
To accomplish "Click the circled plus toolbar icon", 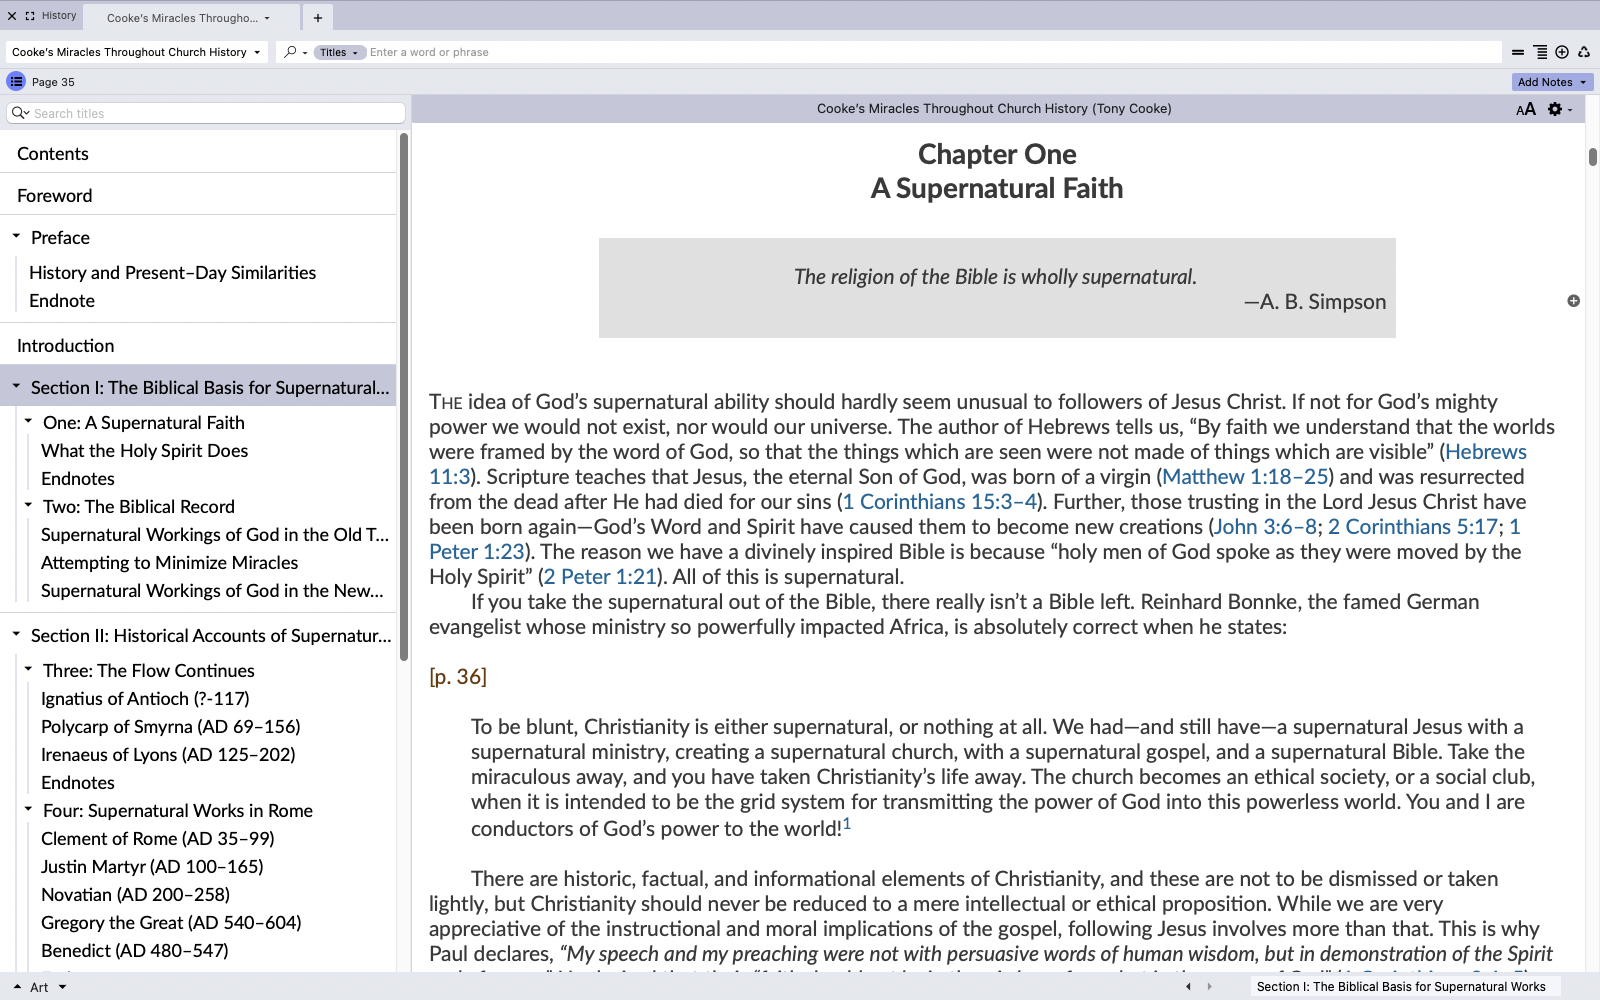I will click(x=1562, y=52).
